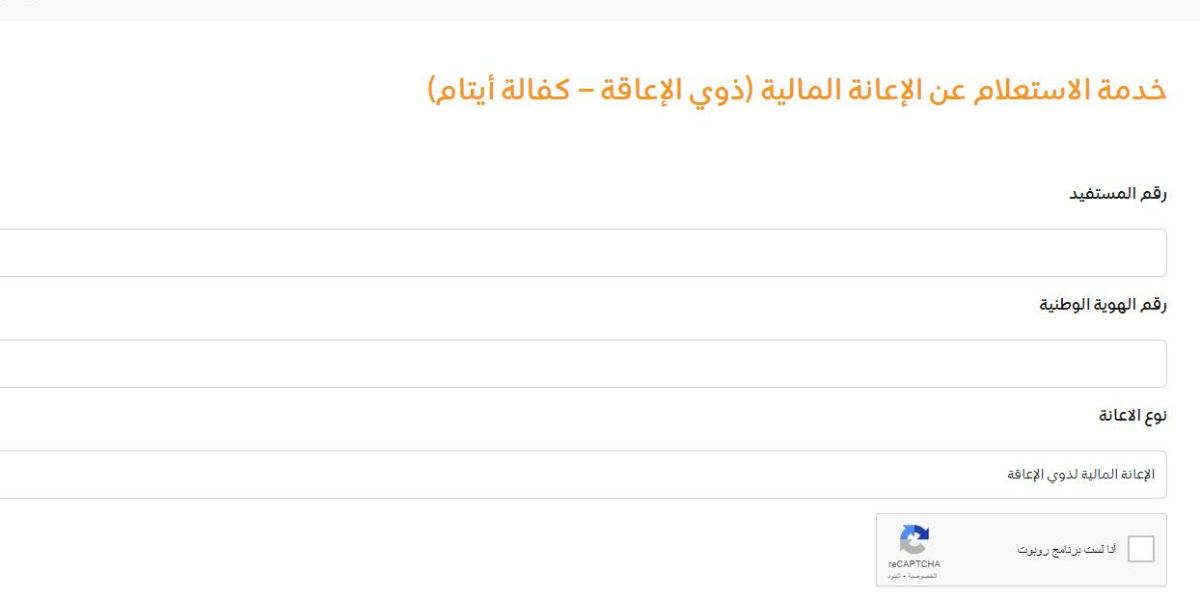Open the reCAPTCHA "البنود" terms link
This screenshot has width=1200, height=600.
point(895,577)
